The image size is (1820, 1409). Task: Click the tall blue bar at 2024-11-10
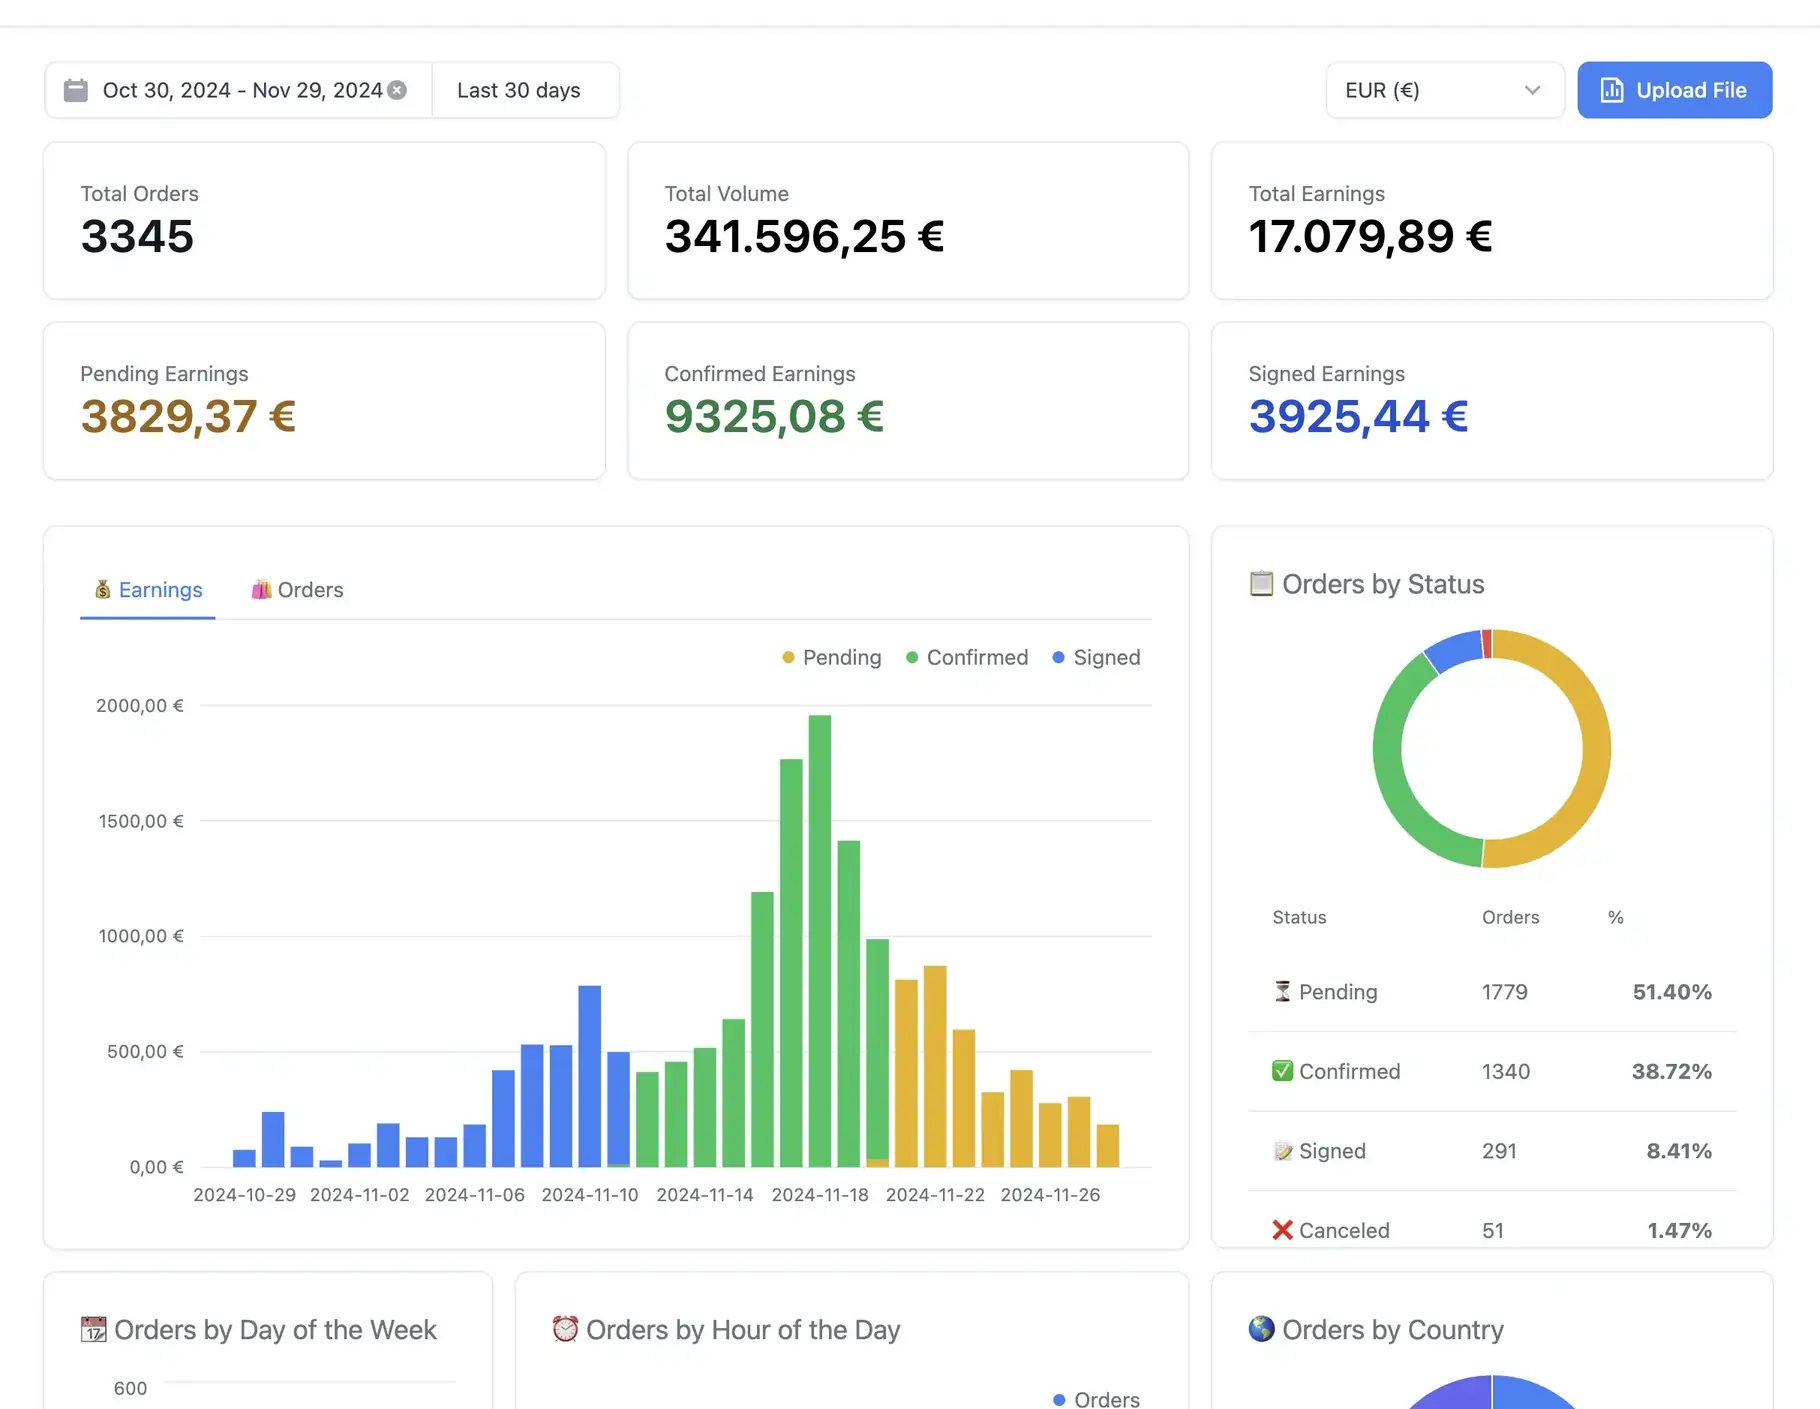pyautogui.click(x=590, y=1076)
